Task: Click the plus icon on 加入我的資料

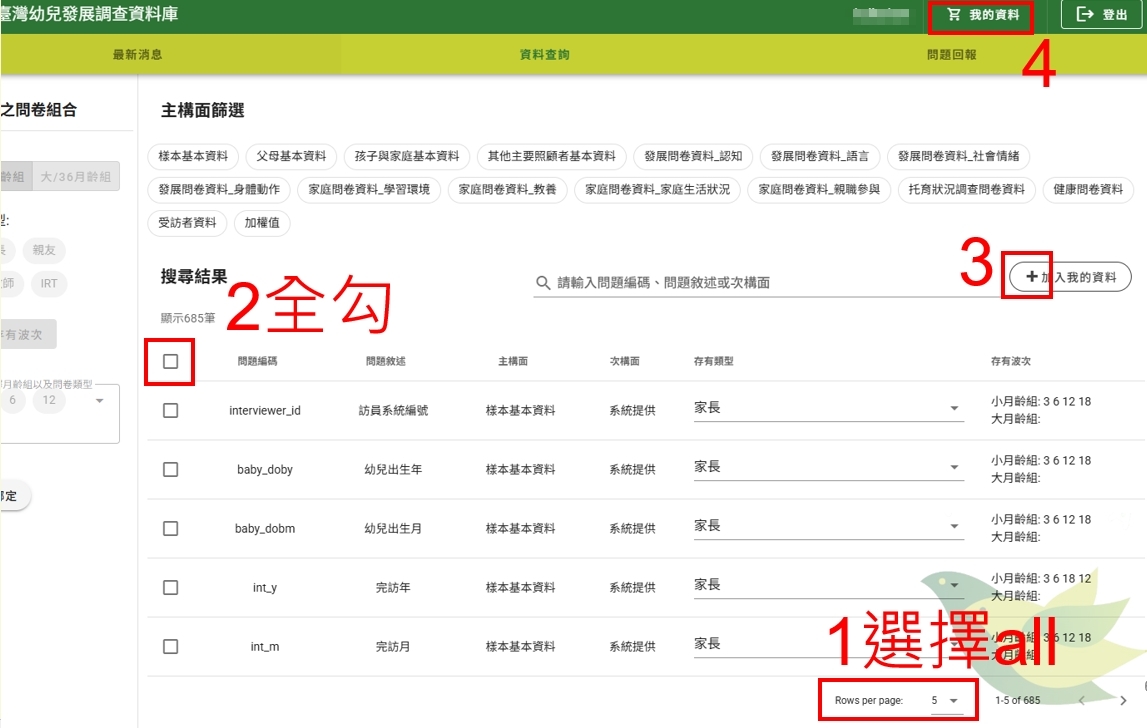Action: pyautogui.click(x=1032, y=277)
